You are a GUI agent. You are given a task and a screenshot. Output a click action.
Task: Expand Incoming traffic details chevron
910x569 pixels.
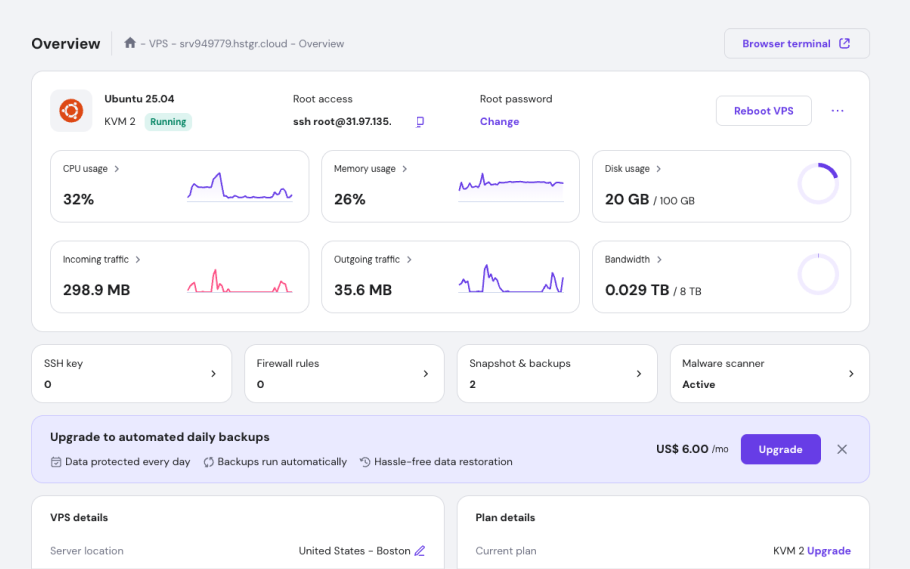coord(138,260)
